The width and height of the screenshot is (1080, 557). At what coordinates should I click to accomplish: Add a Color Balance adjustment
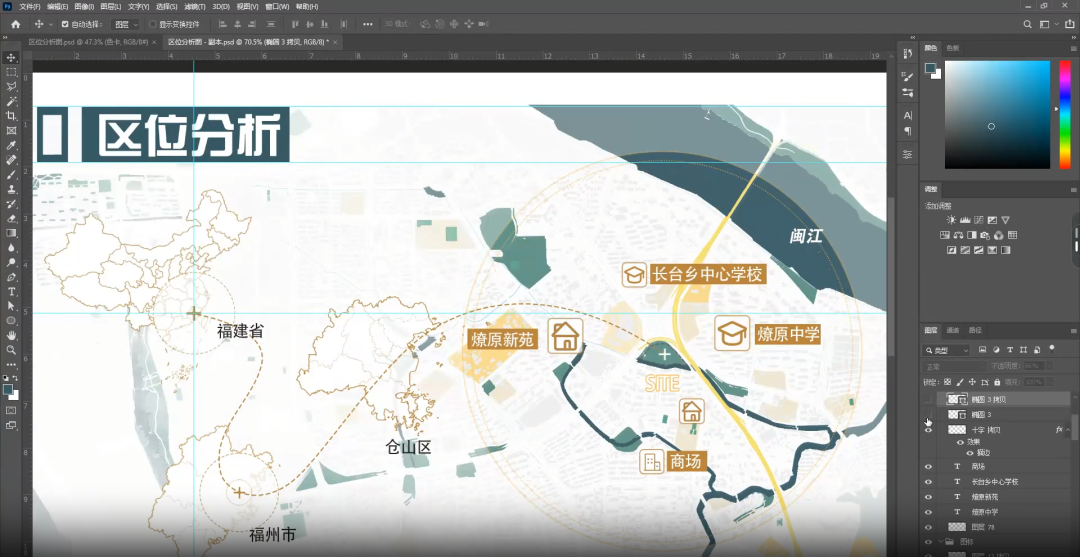[959, 235]
